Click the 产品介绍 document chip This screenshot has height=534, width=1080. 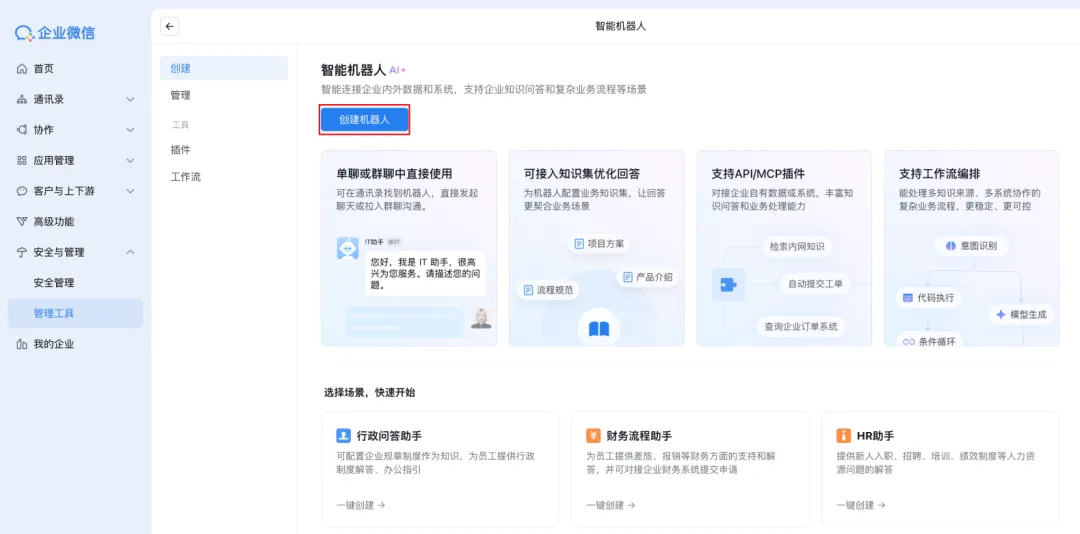point(648,277)
